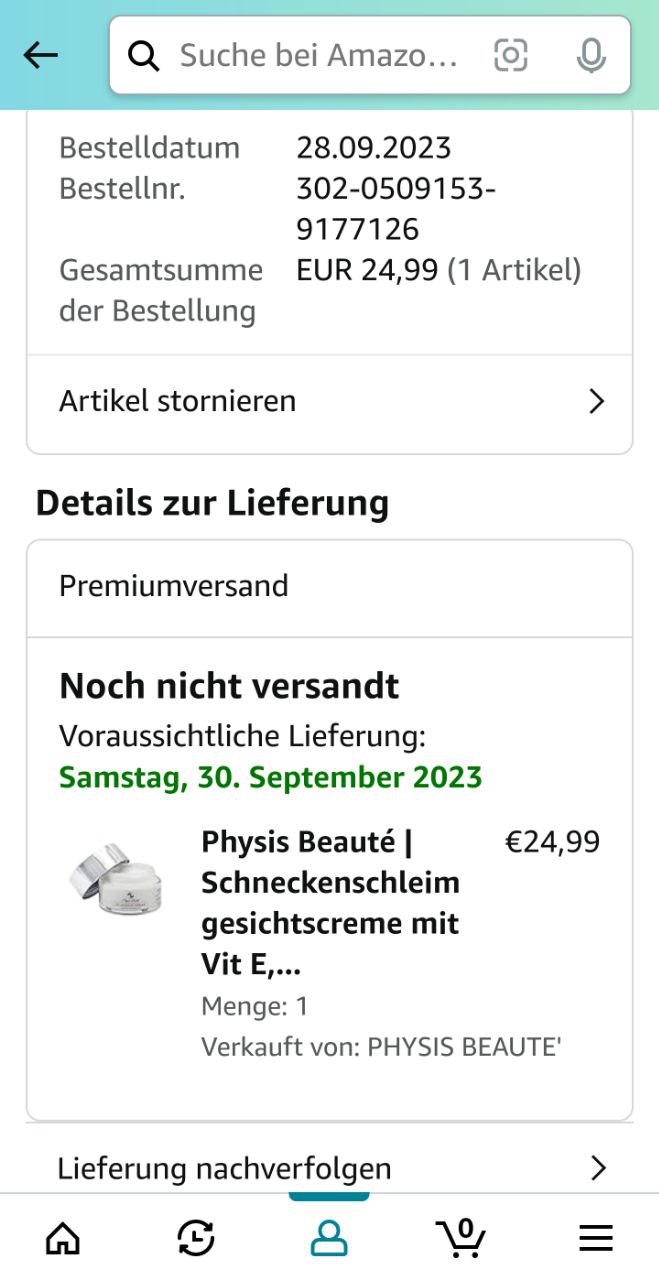Open the shopping cart
This screenshot has width=659, height=1280.
click(461, 1238)
